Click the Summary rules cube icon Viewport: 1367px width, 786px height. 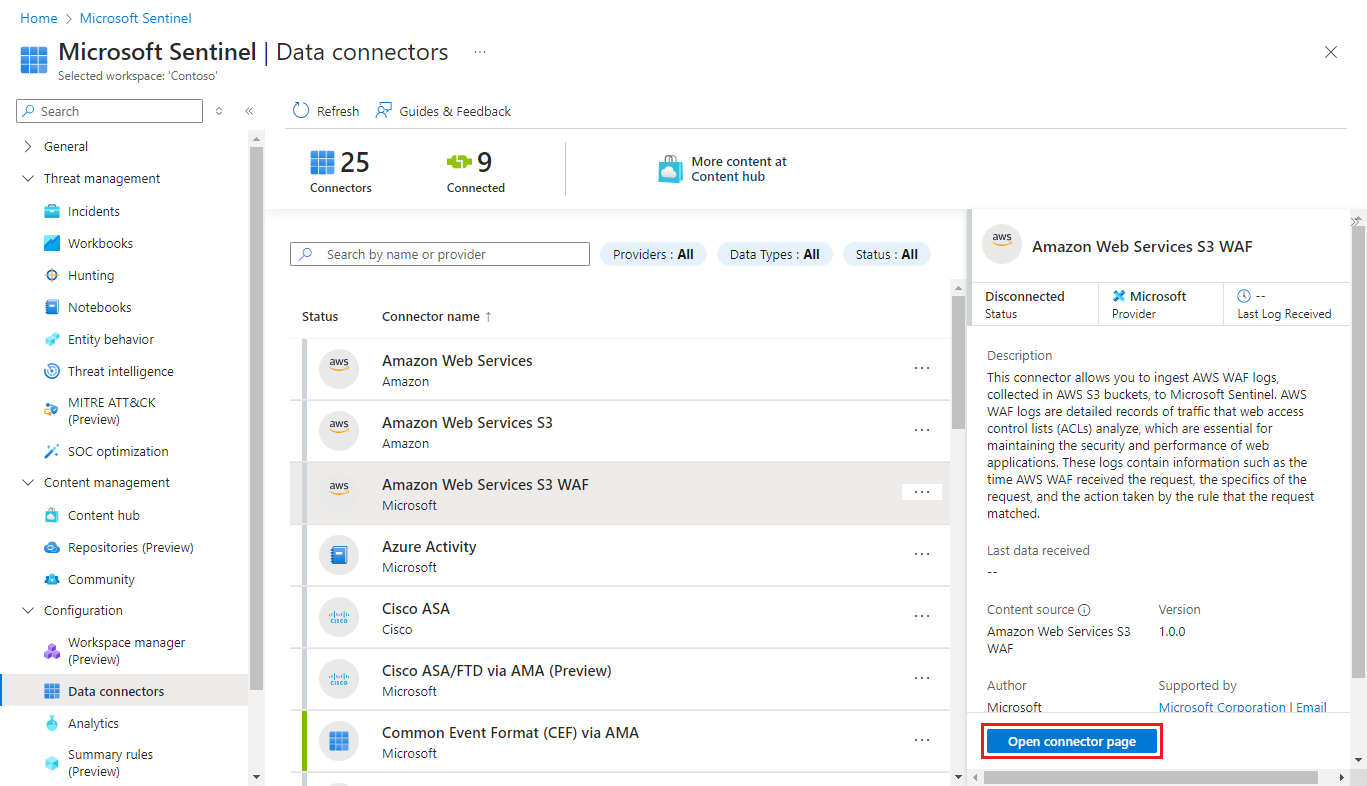tap(52, 763)
